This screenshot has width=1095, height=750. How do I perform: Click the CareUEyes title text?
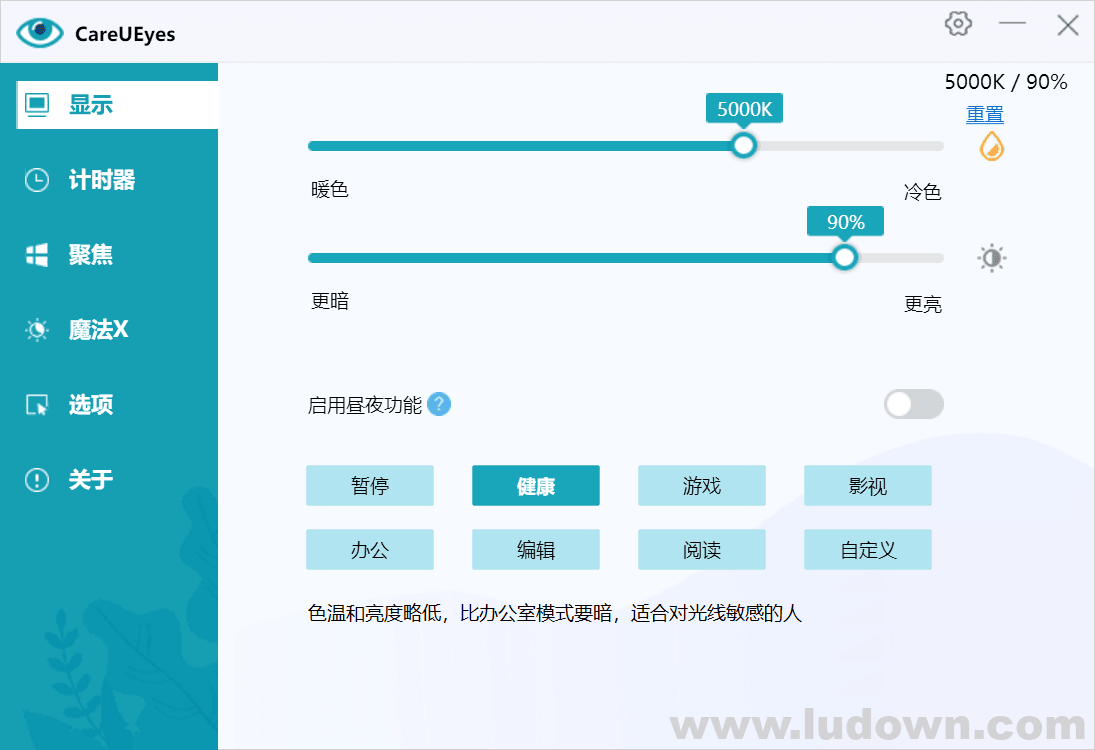(125, 34)
